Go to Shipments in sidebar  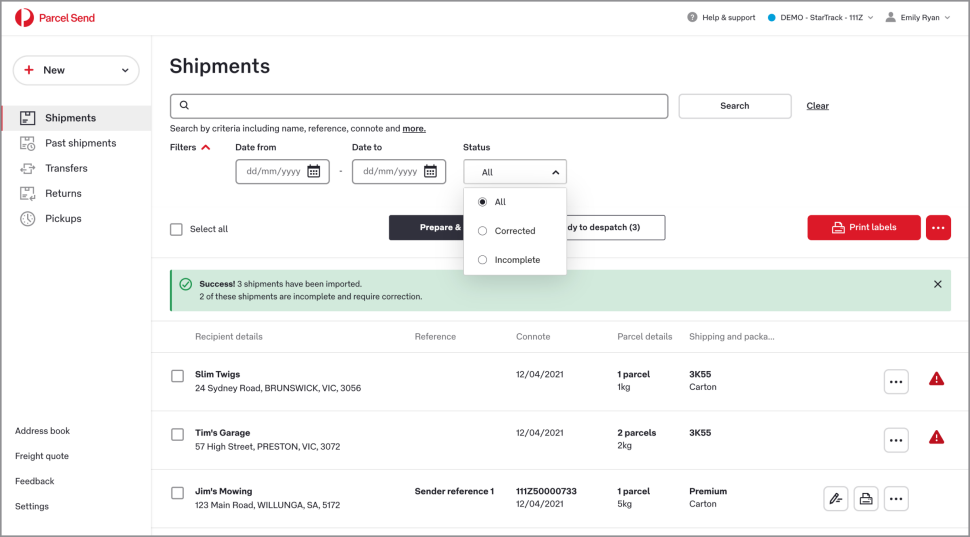pyautogui.click(x=76, y=118)
